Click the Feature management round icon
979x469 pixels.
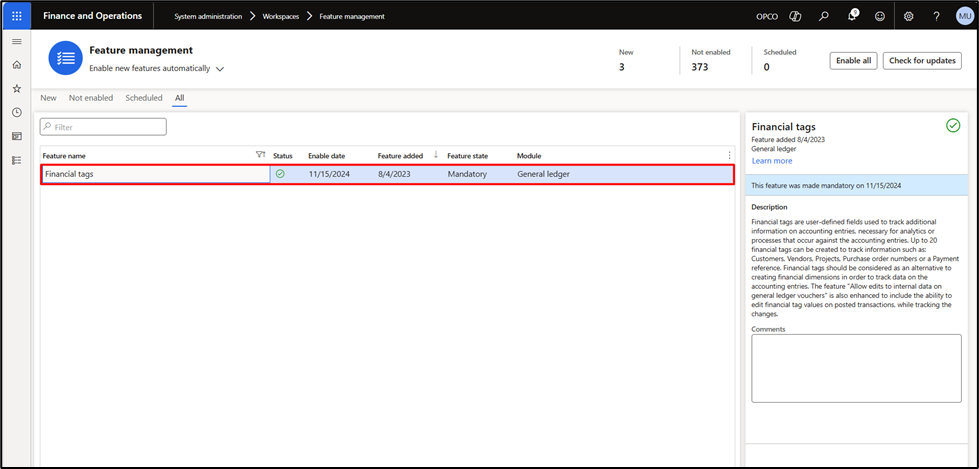(66, 58)
